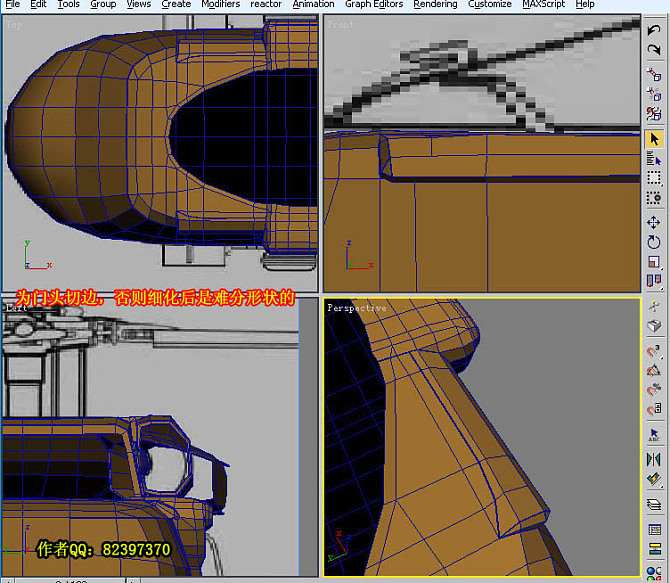
Task: Open the File menu
Action: click(x=13, y=4)
